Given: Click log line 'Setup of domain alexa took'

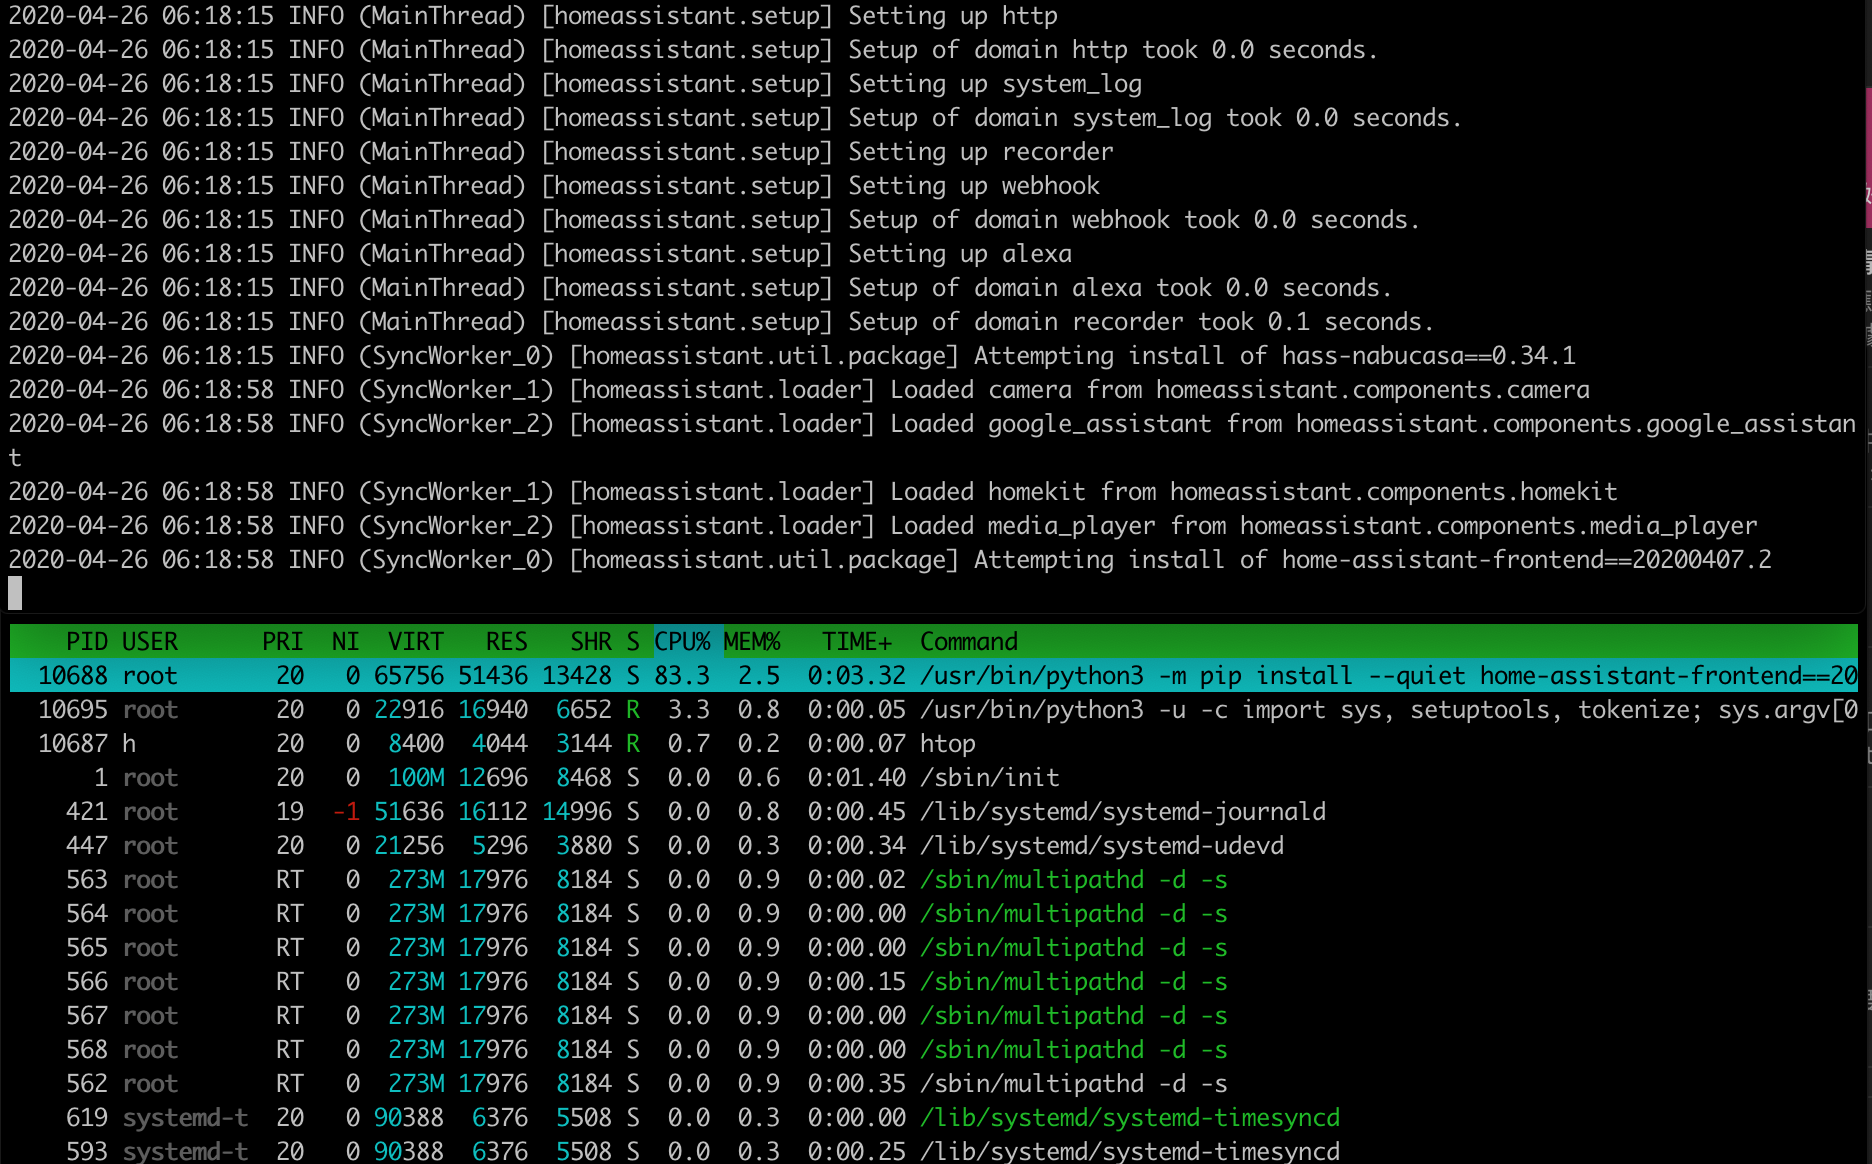Looking at the screenshot, I should 700,288.
